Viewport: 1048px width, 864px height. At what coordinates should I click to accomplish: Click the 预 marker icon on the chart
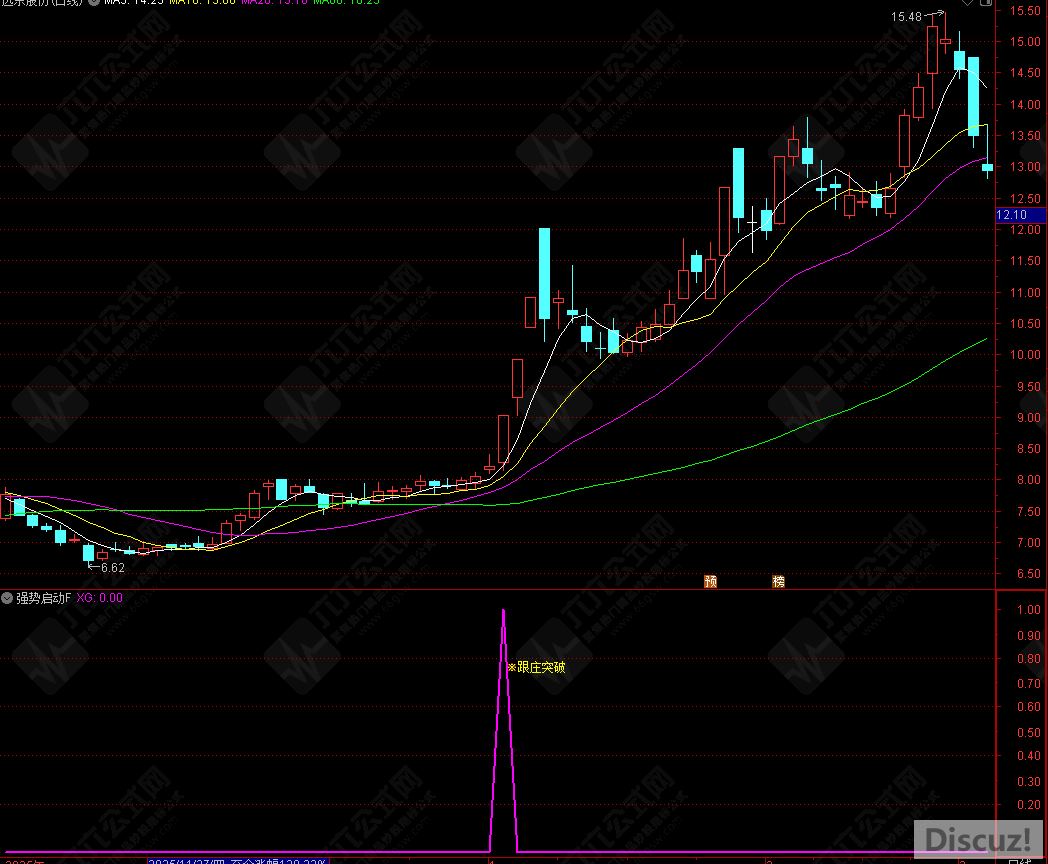click(711, 581)
